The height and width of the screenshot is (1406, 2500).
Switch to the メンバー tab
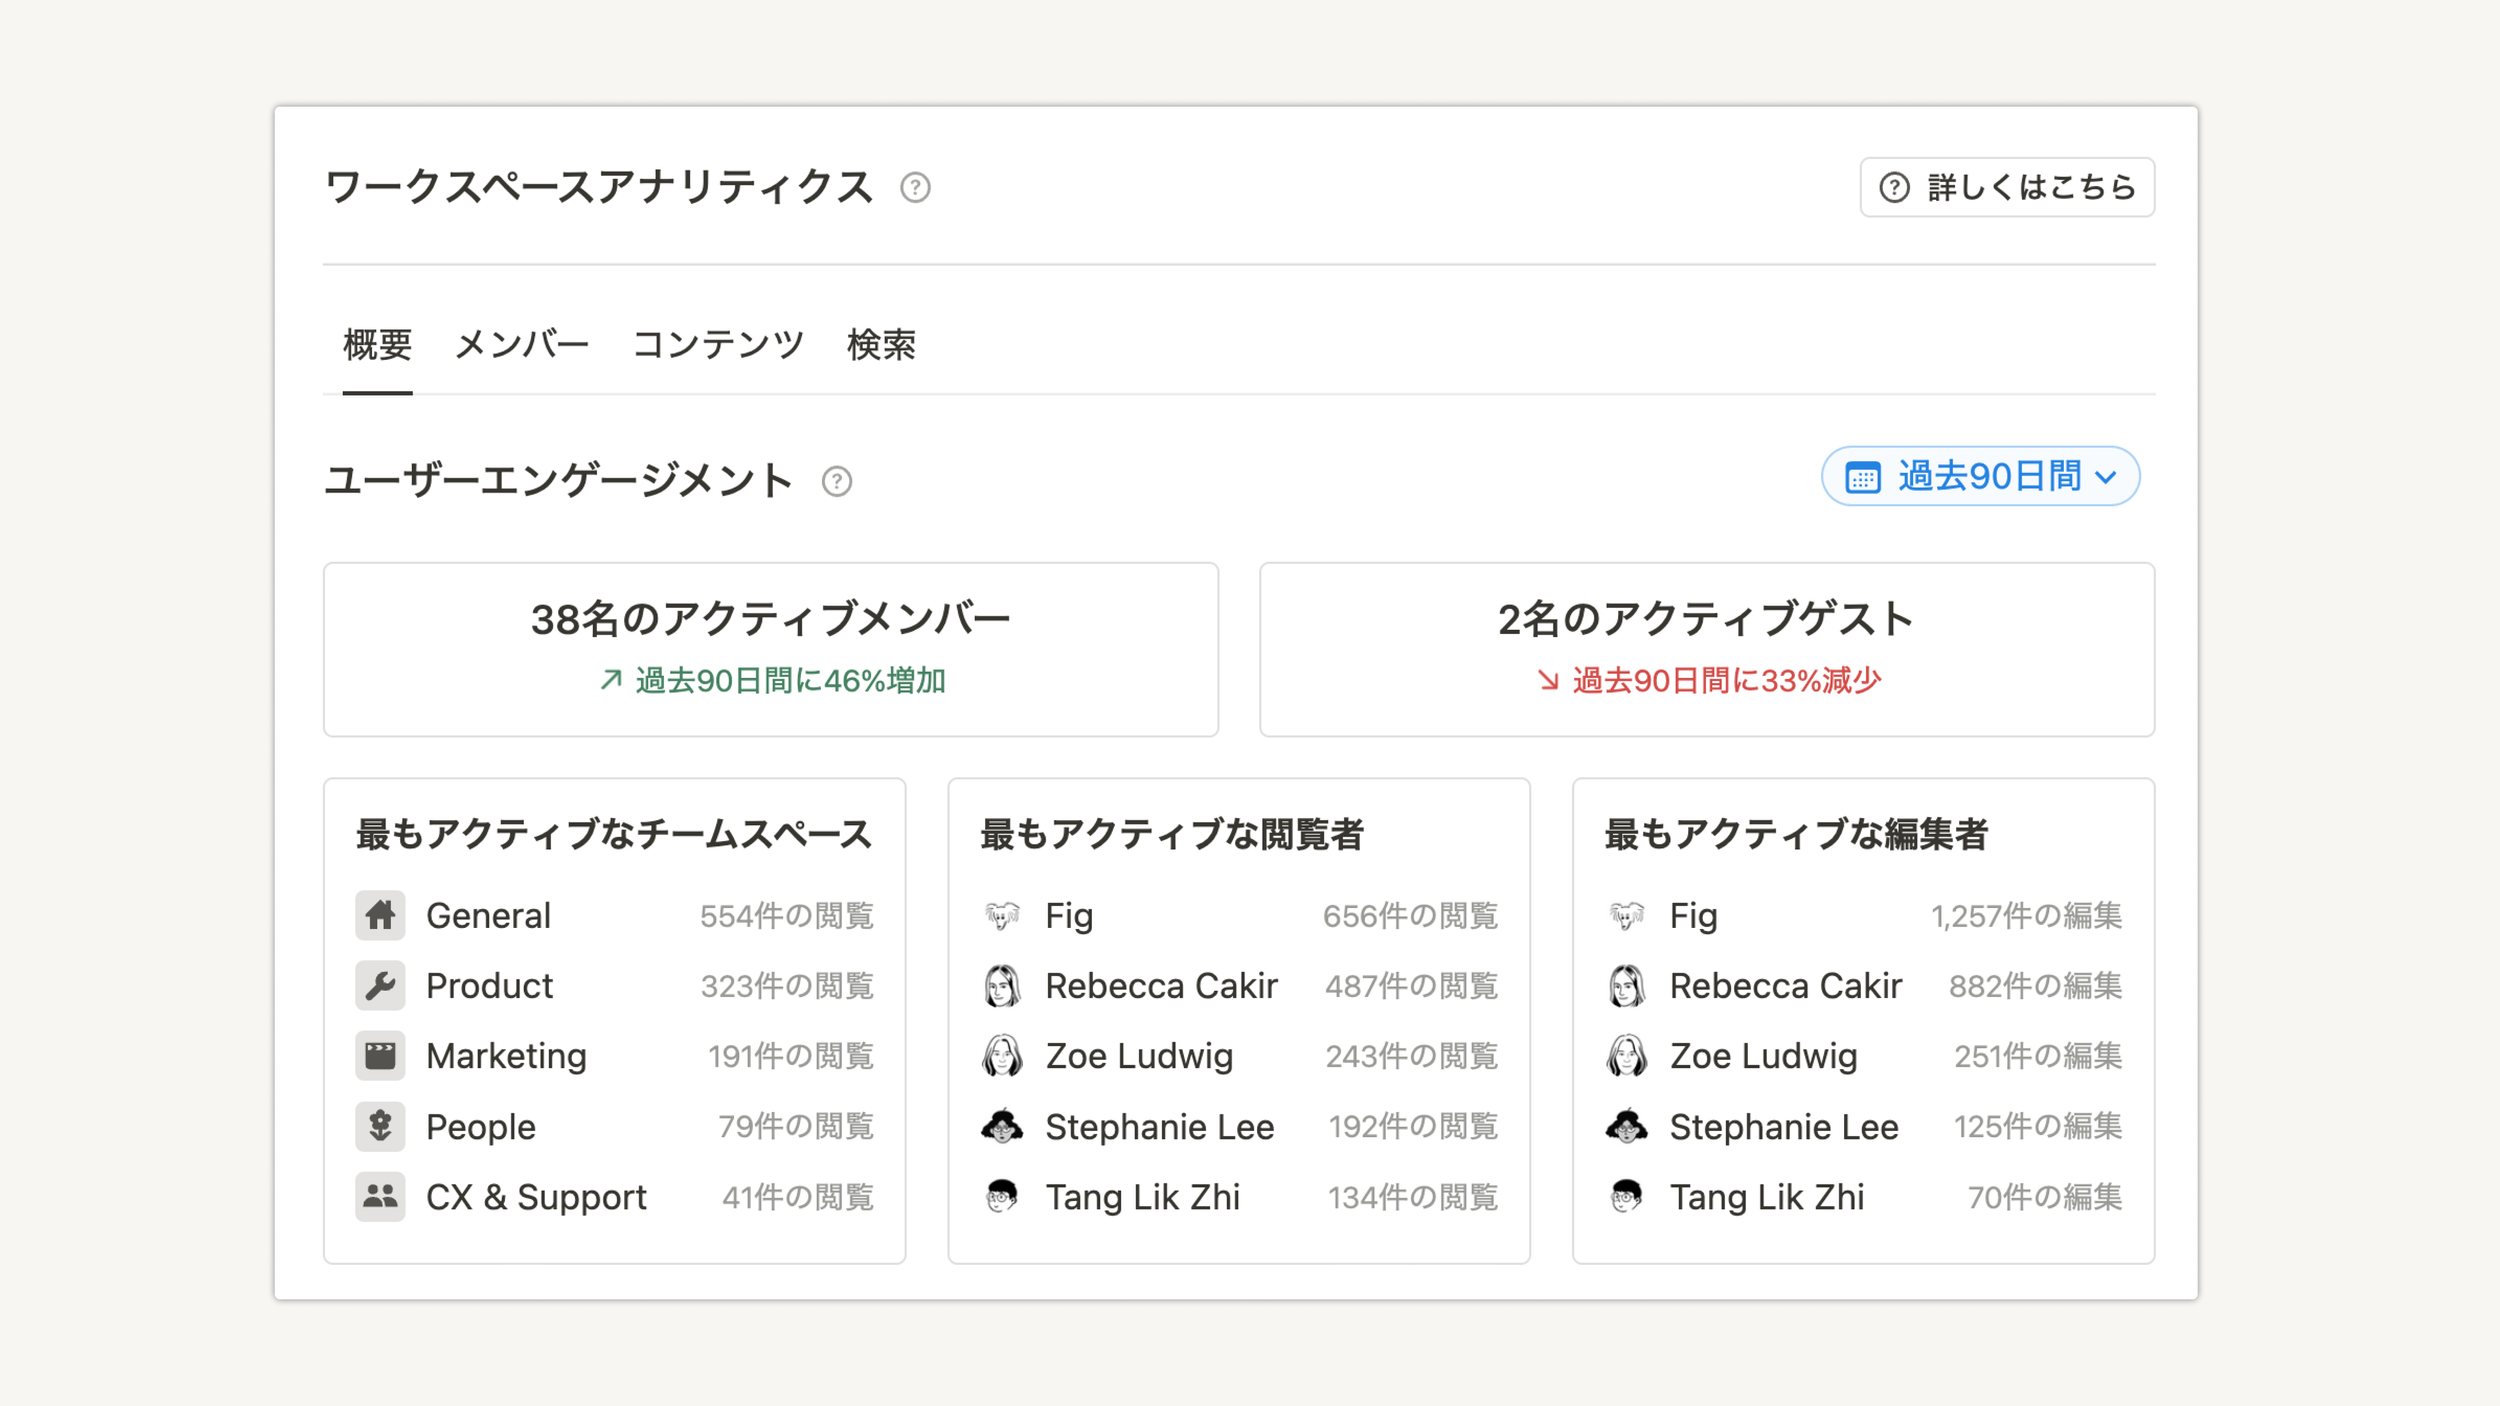coord(522,345)
